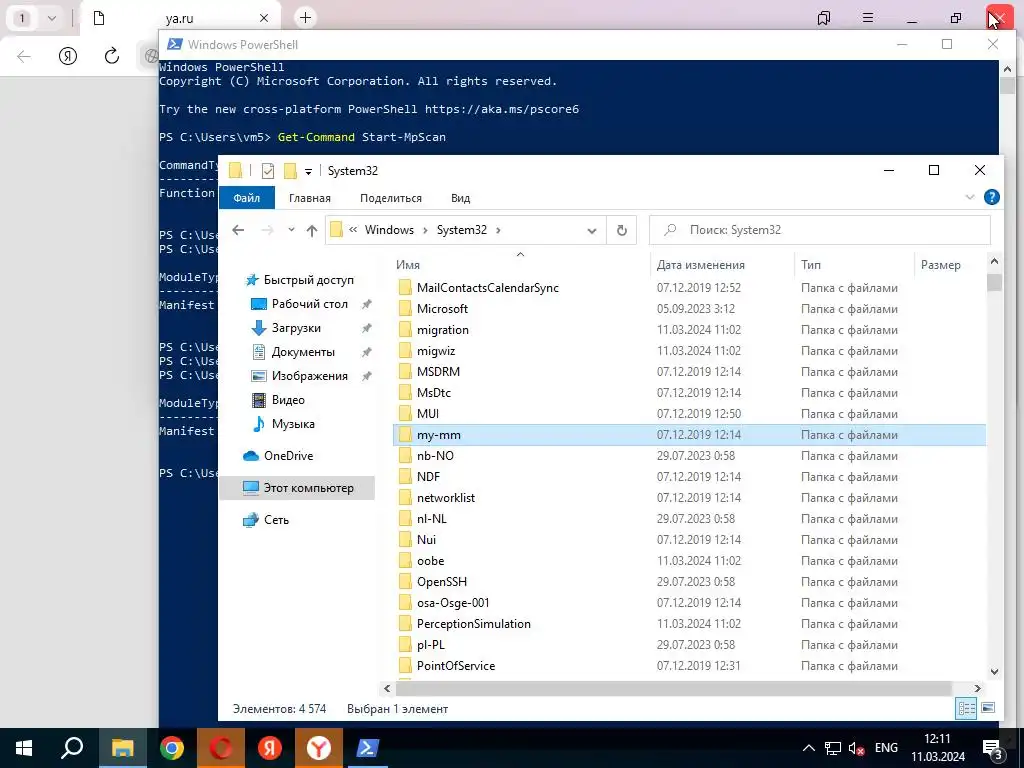The width and height of the screenshot is (1024, 768).
Task: Select the MSDRM folder icon
Action: pyautogui.click(x=406, y=372)
